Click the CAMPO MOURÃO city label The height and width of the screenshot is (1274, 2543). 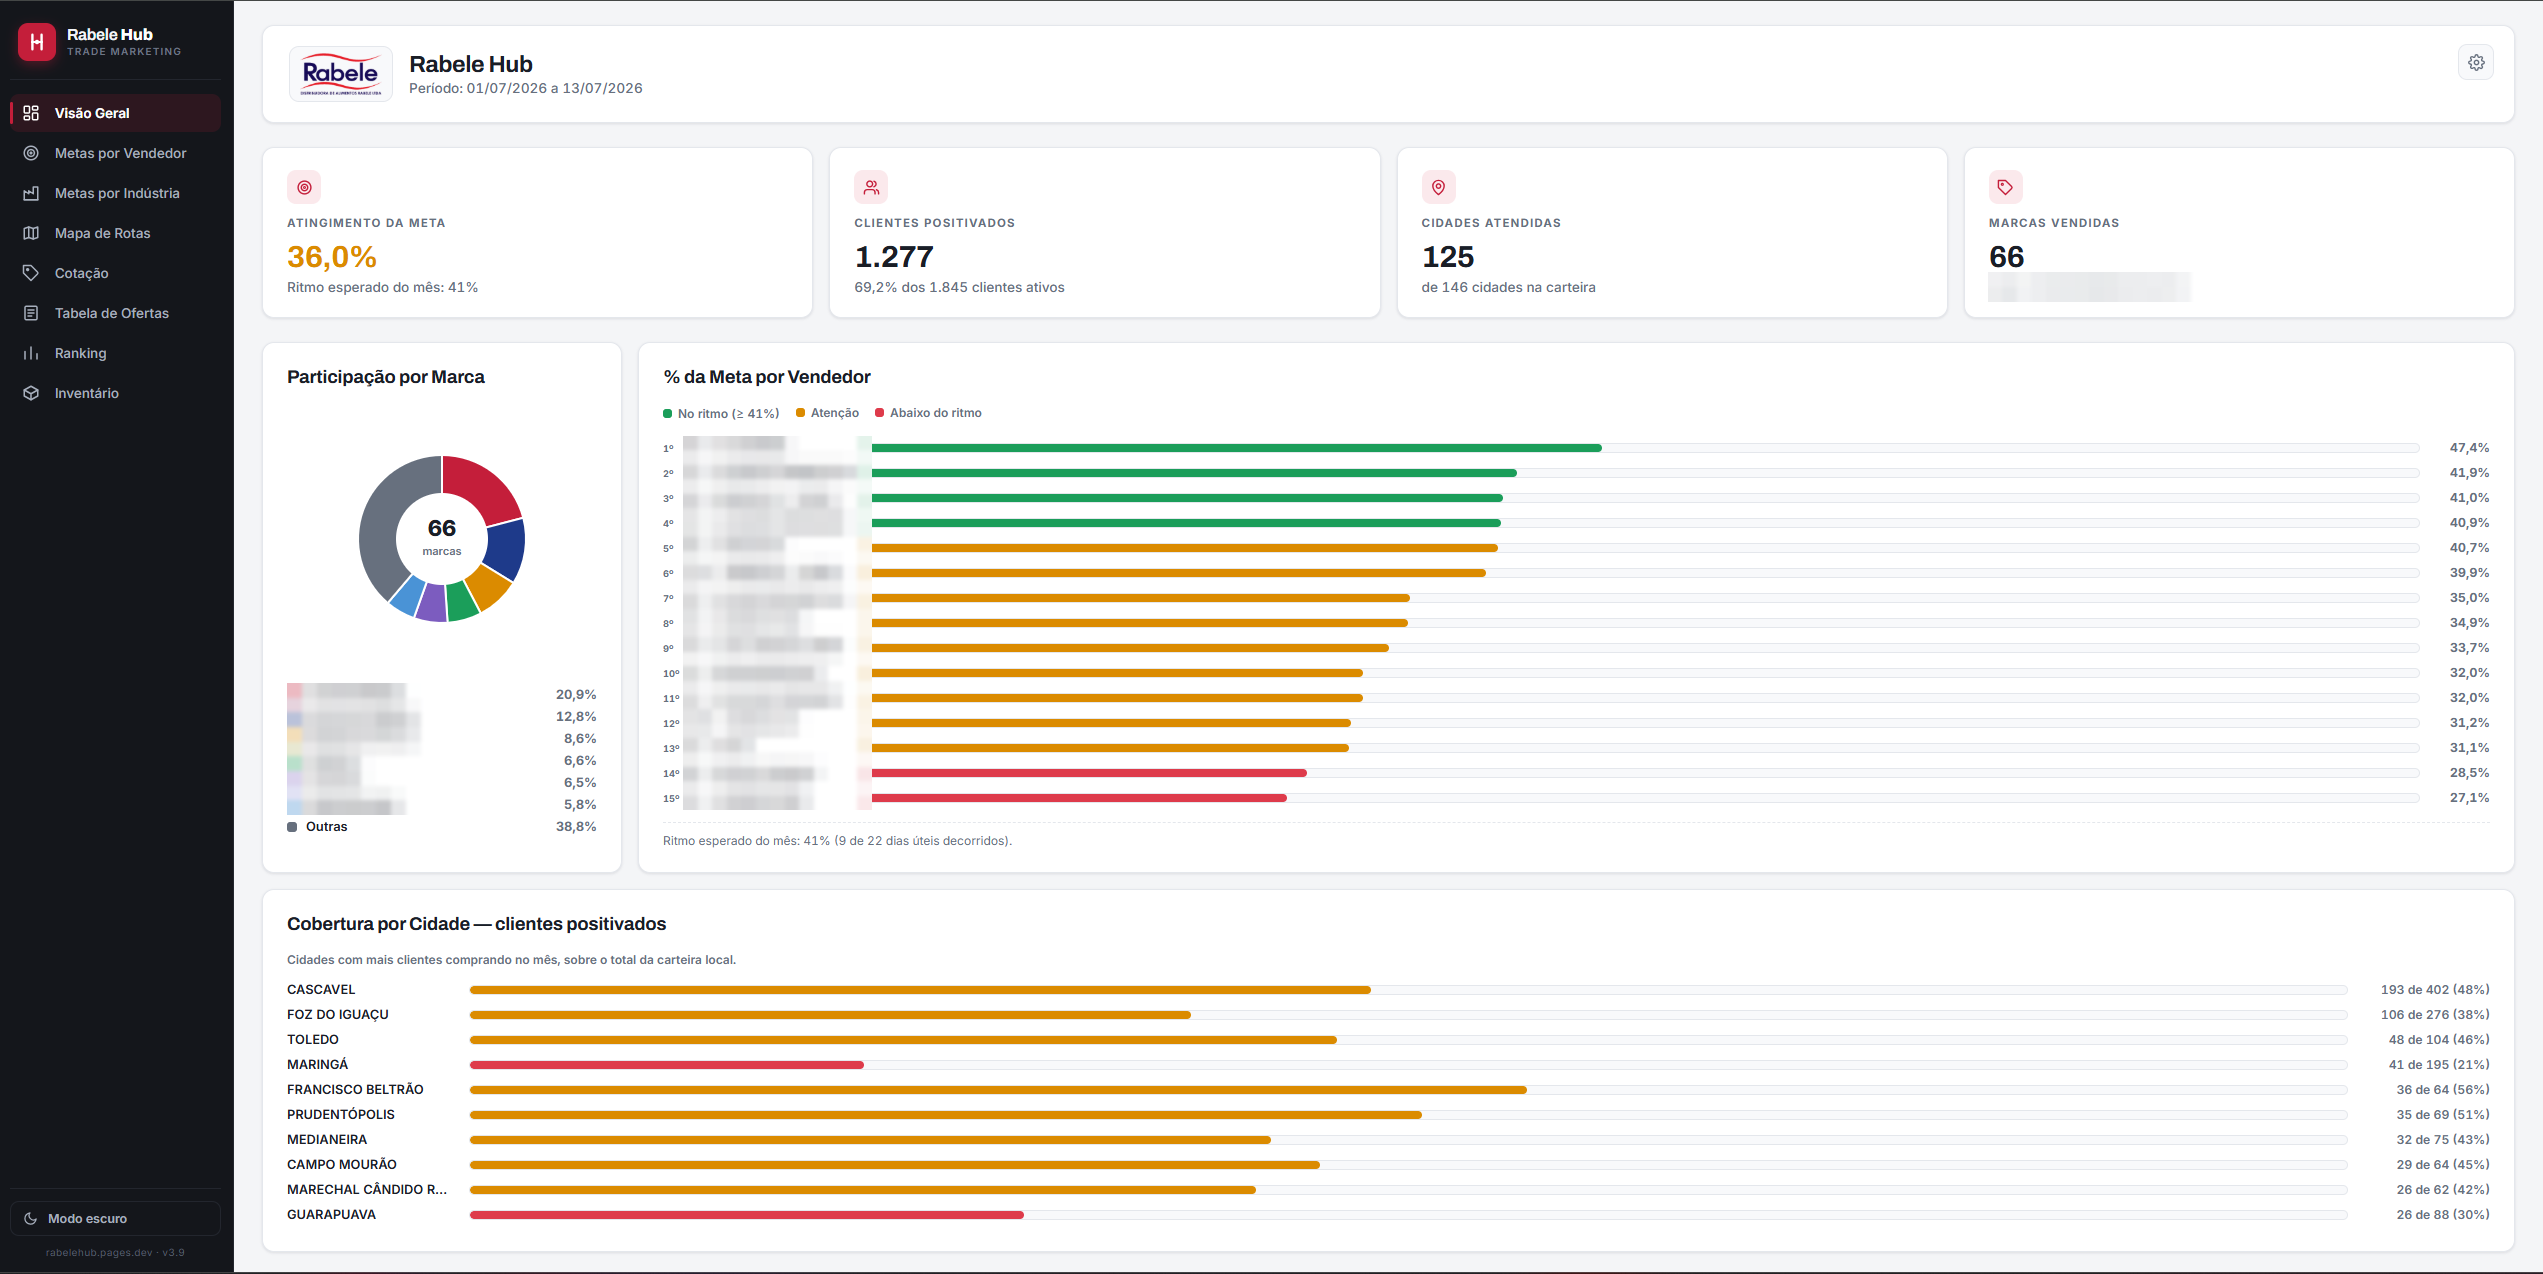342,1165
